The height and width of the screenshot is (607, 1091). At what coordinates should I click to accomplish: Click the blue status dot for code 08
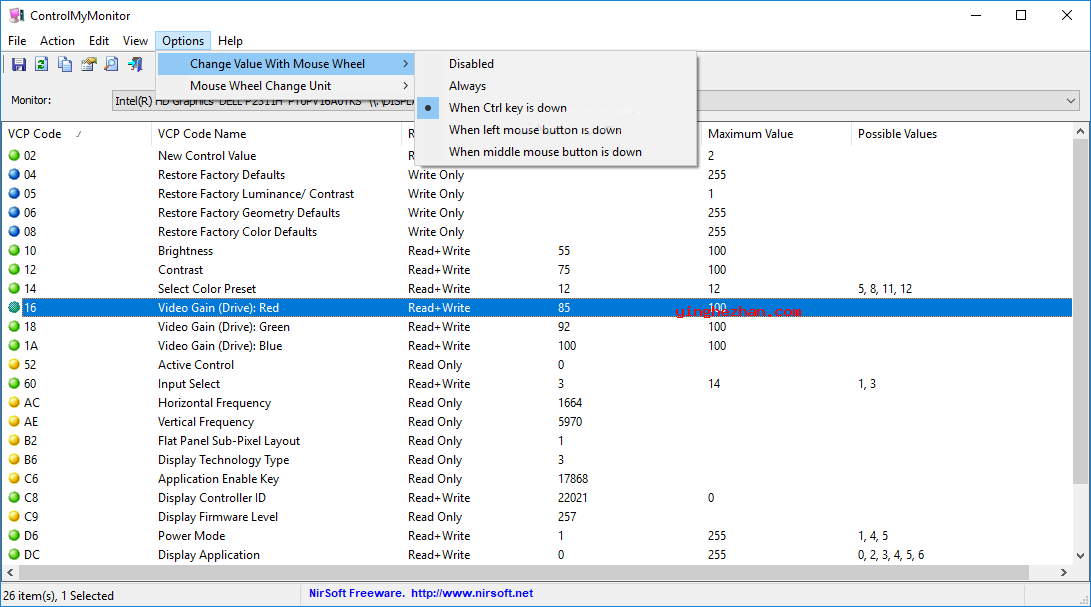14,231
